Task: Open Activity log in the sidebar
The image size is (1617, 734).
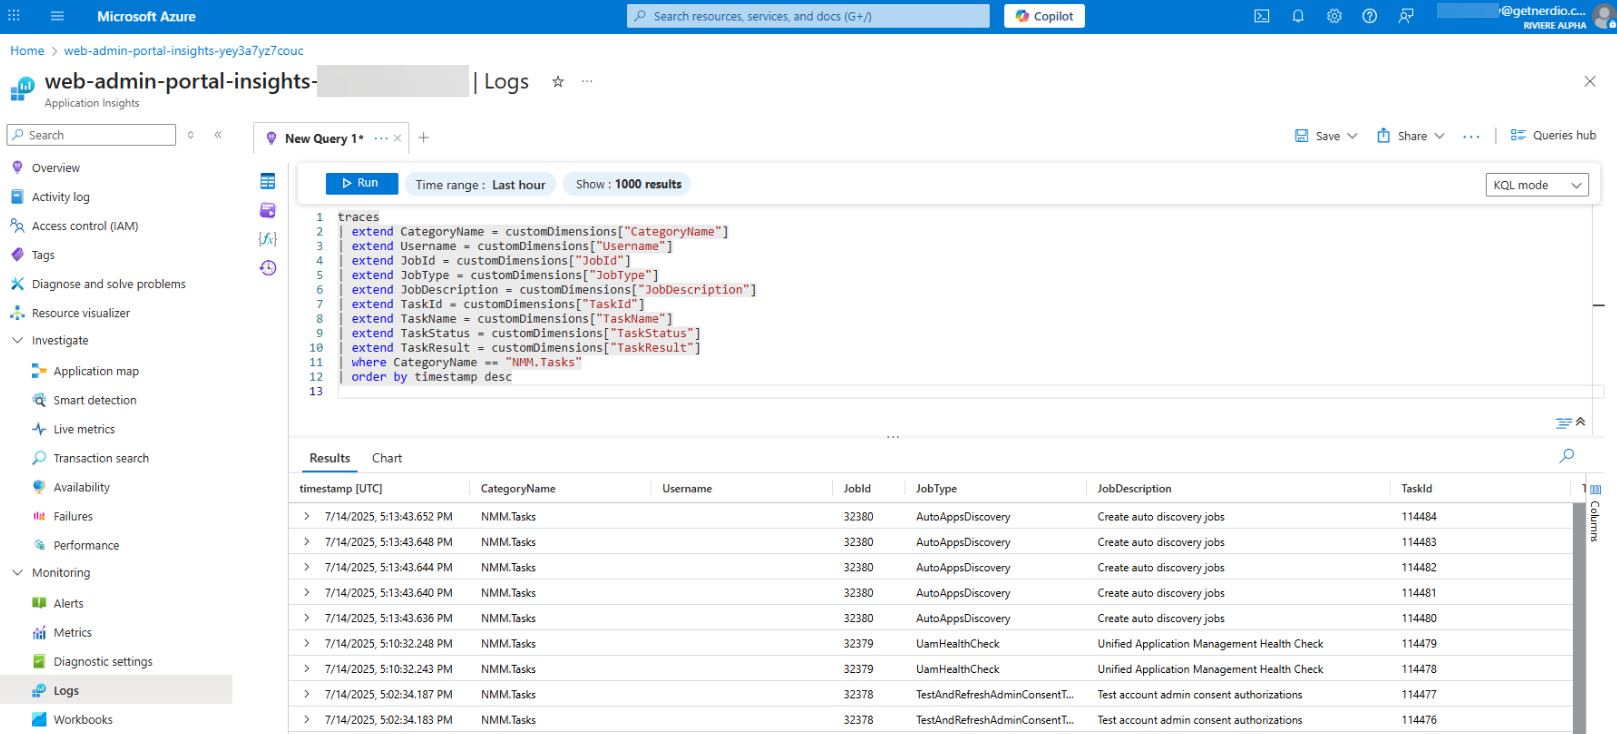Action: (61, 197)
